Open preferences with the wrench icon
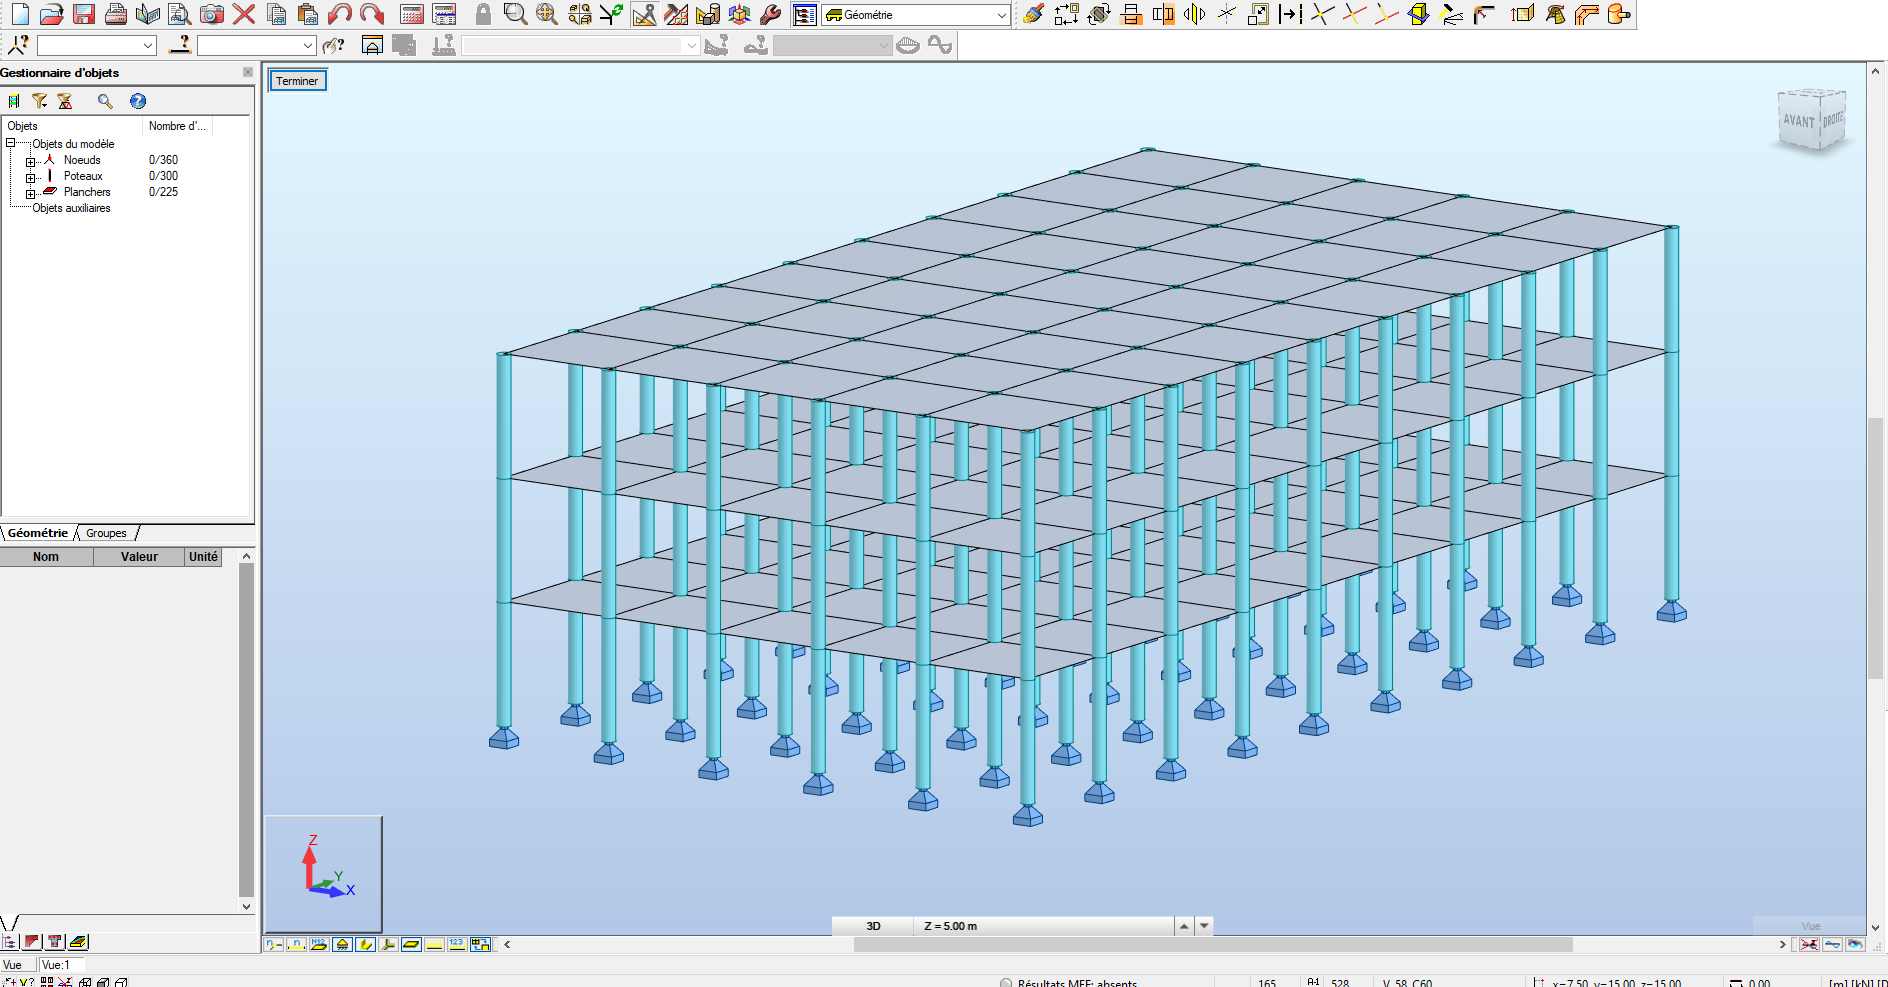The image size is (1888, 987). [x=769, y=14]
